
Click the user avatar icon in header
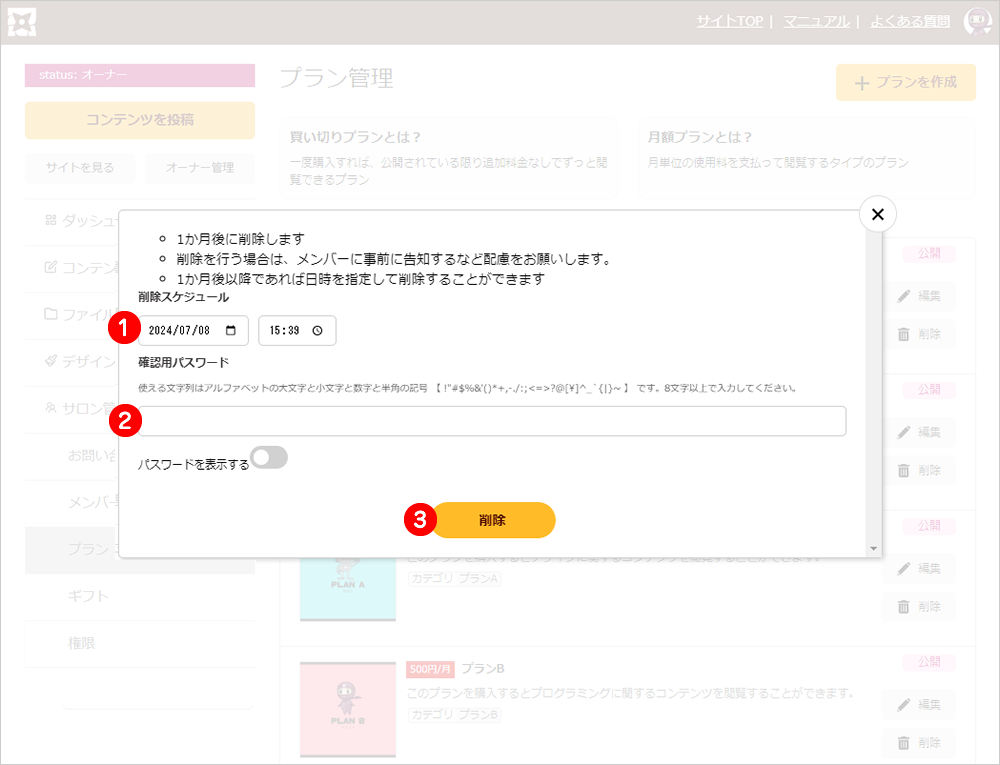click(976, 21)
